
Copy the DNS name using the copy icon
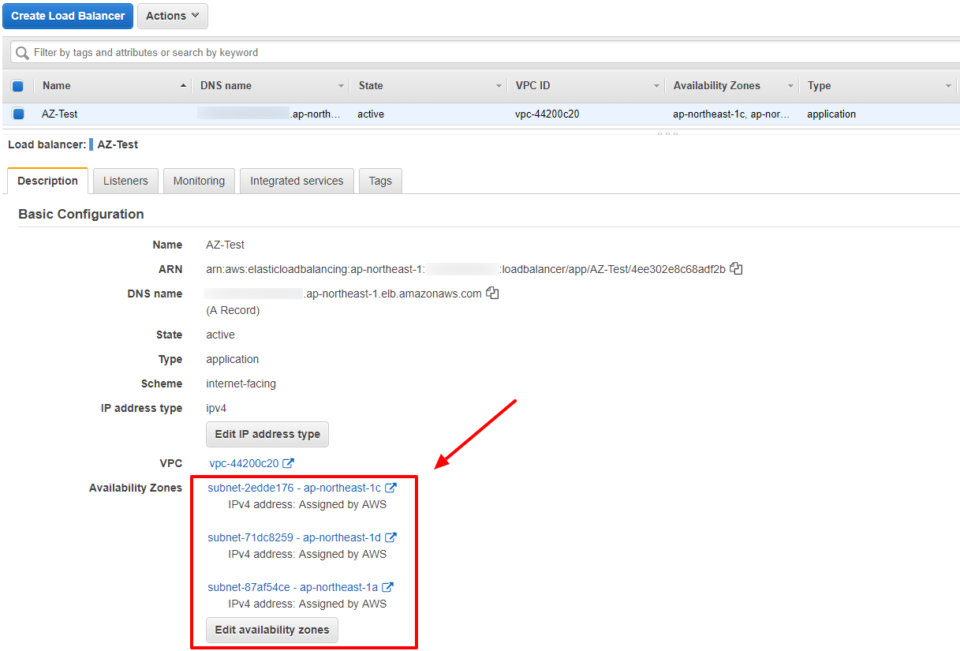[491, 293]
